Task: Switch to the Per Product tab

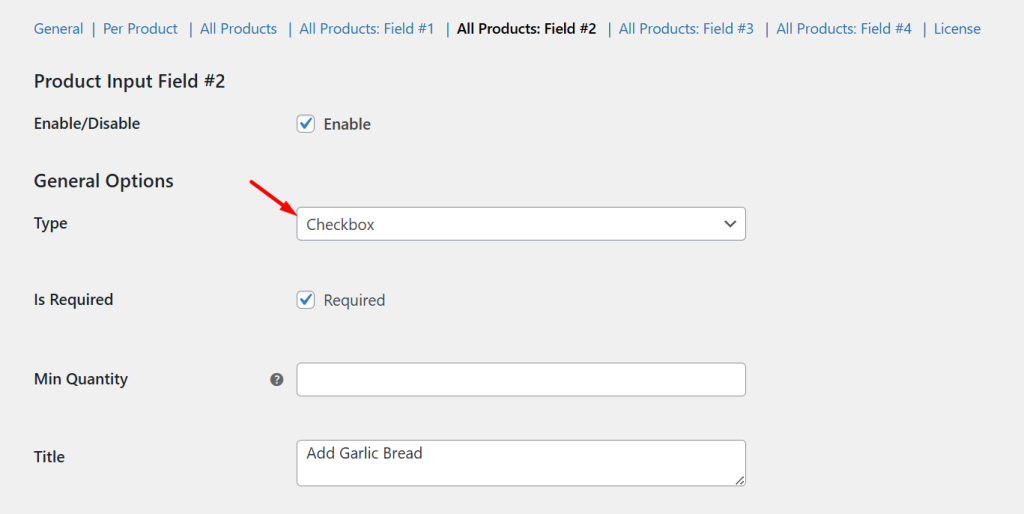Action: click(140, 29)
